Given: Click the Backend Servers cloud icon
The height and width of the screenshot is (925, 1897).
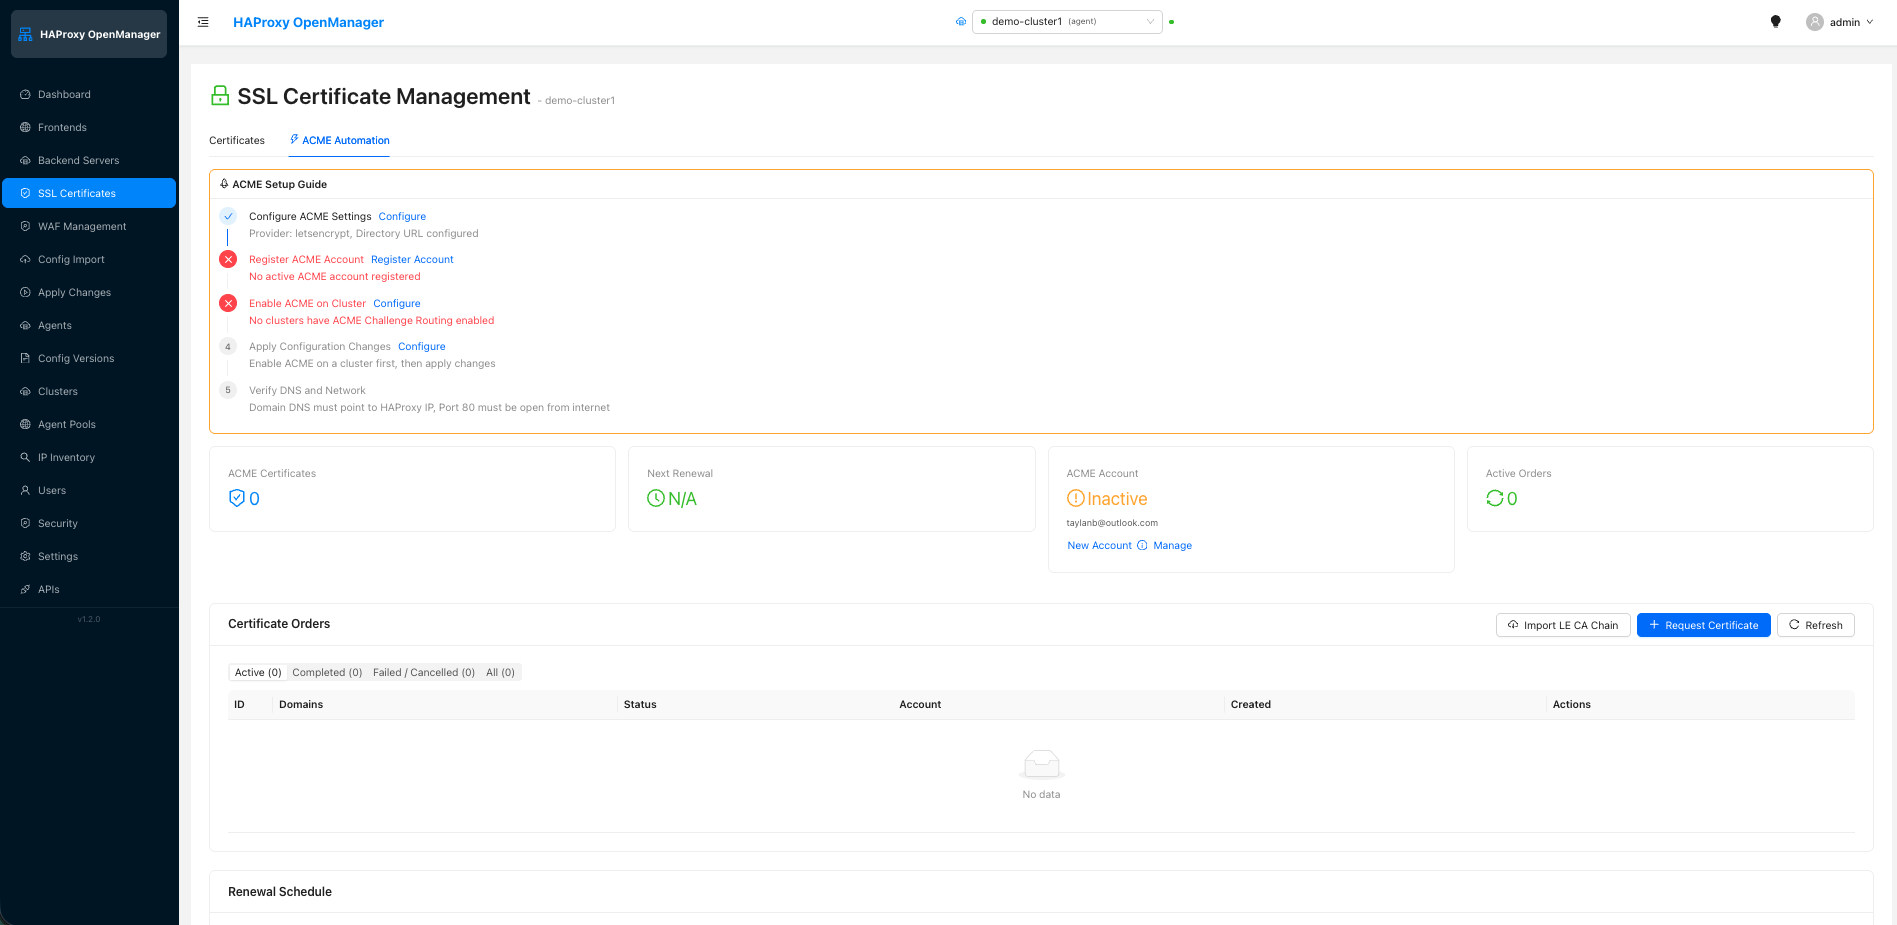Looking at the screenshot, I should click(25, 160).
